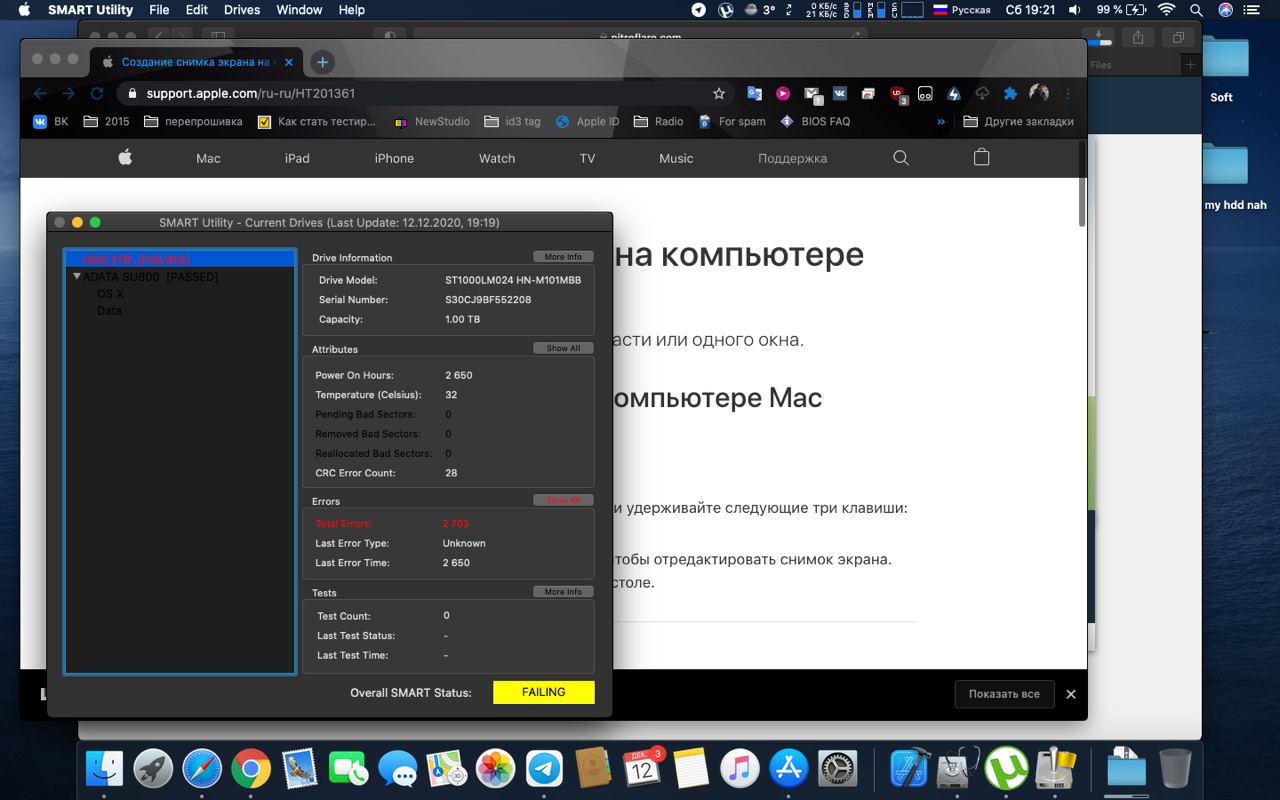Open the 2015 bookmarks folder
Image resolution: width=1280 pixels, height=800 pixels.
pyautogui.click(x=107, y=121)
